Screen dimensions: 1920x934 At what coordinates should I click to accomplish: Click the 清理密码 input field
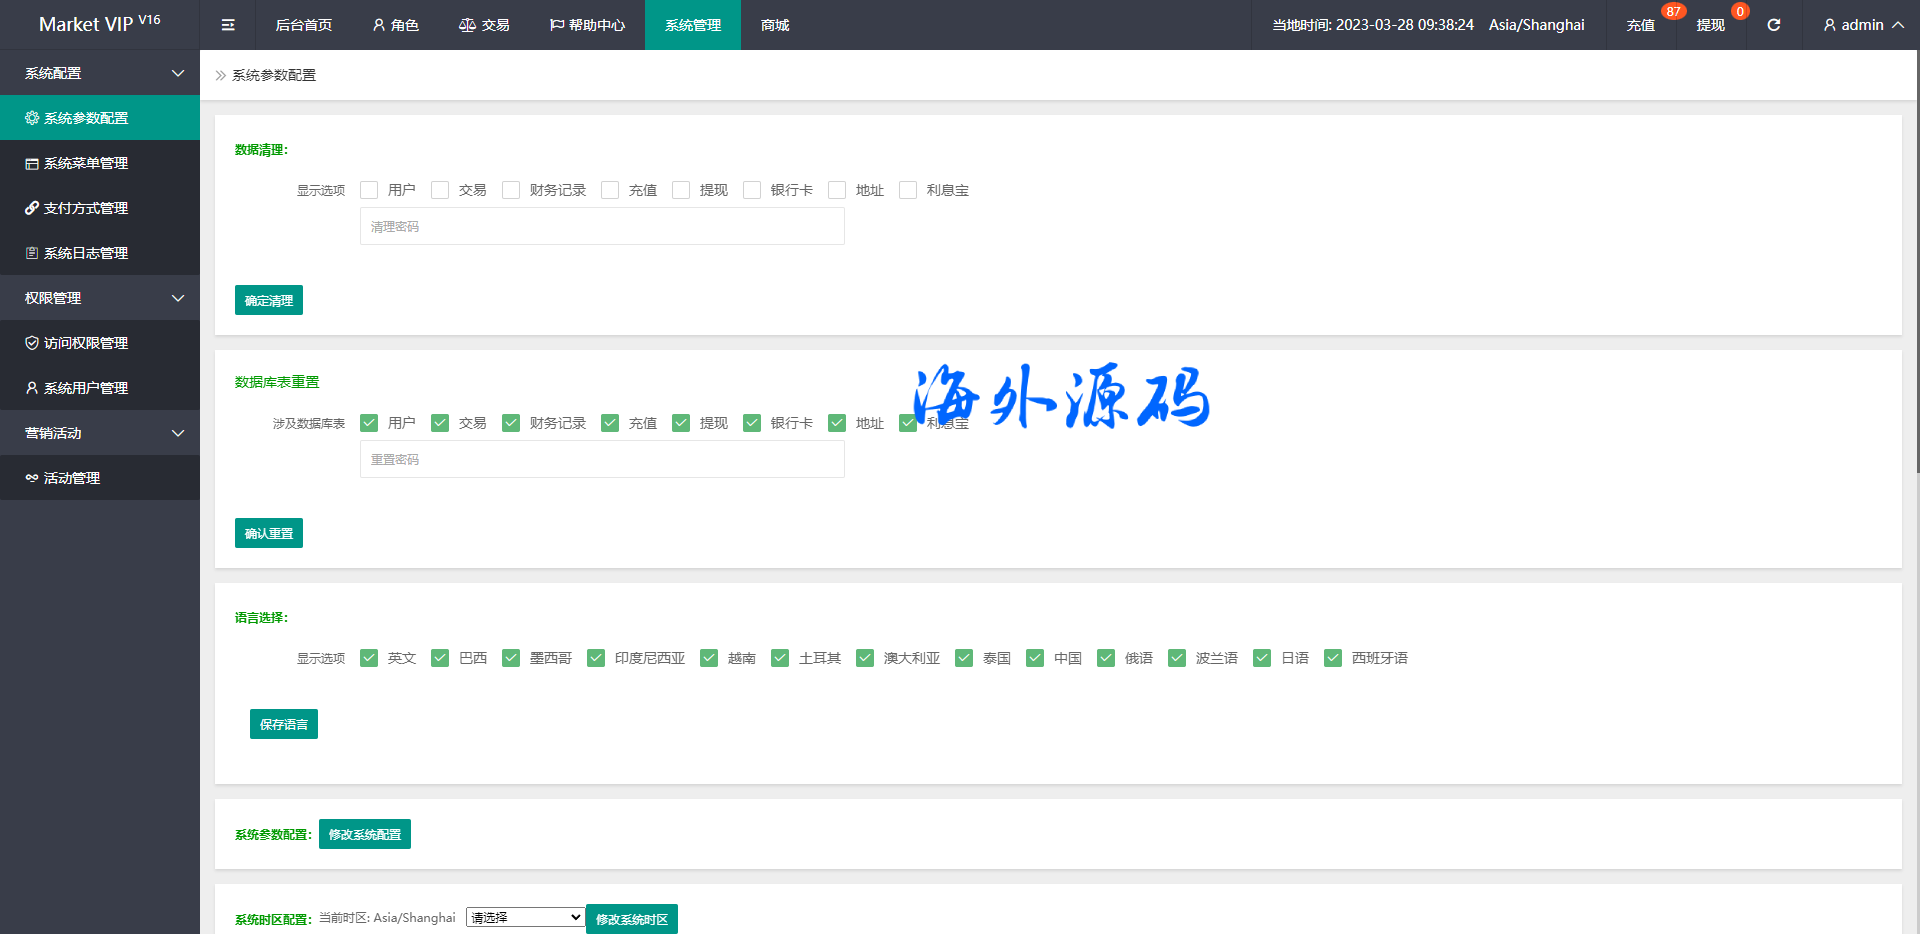click(x=602, y=227)
